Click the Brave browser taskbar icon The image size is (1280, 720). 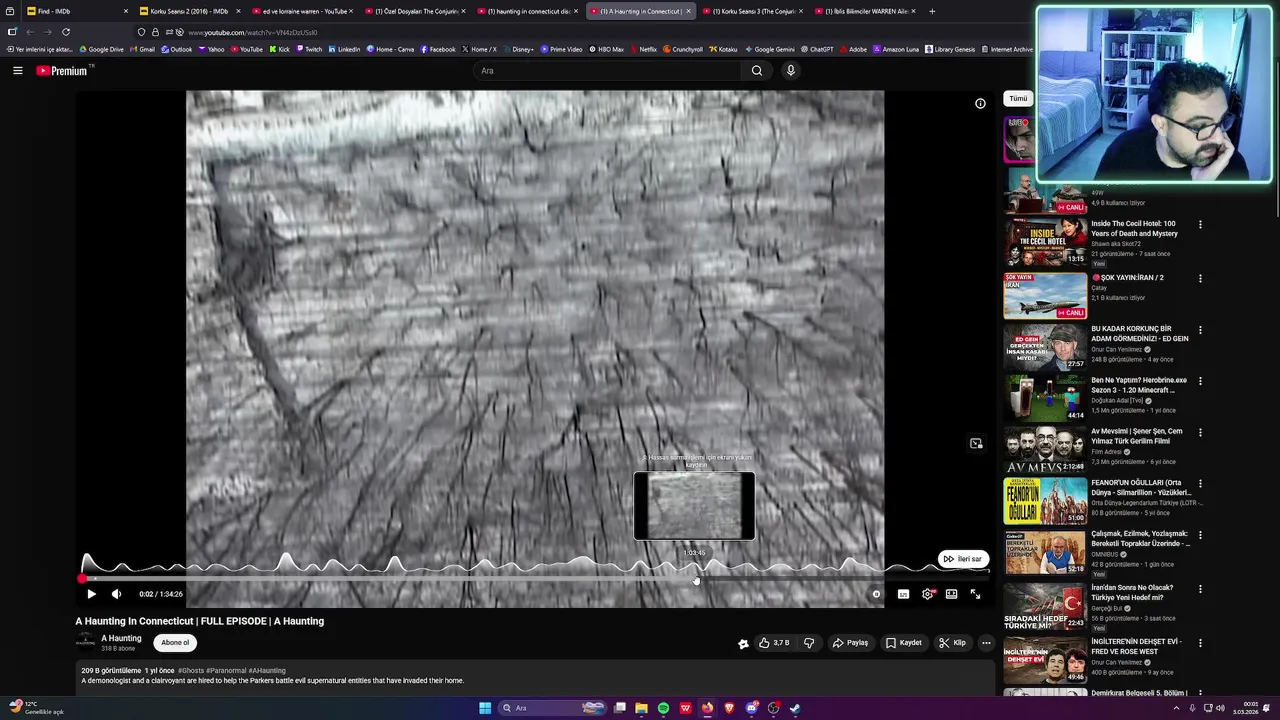(729, 708)
